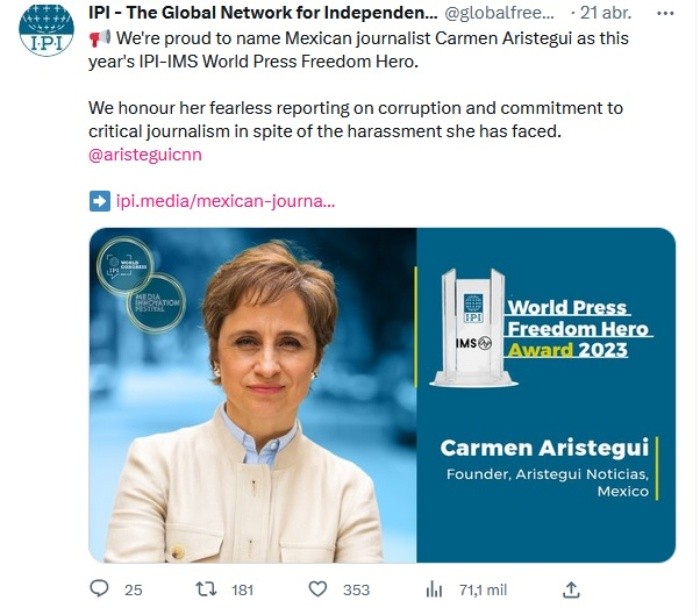
Task: Click the World Congress circular badge
Action: click(x=125, y=265)
